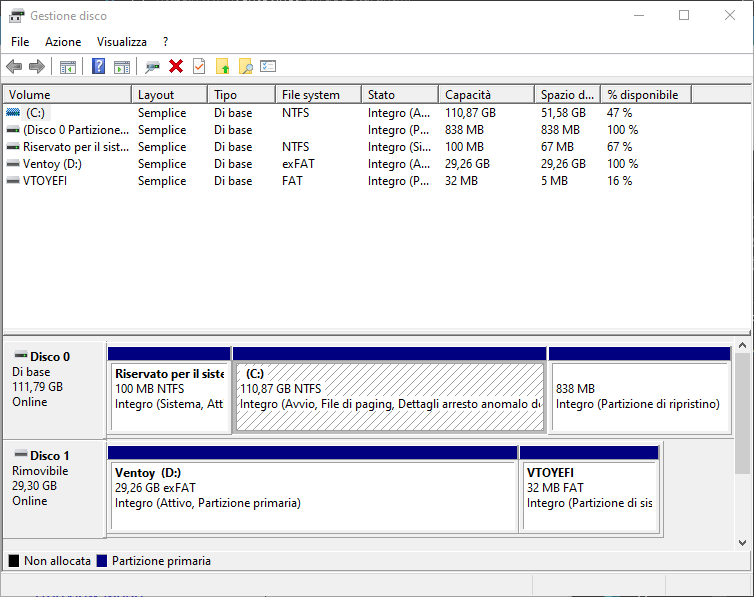Click the Disco 1 disk icon
Viewport: 754px width, 597px height.
21,454
